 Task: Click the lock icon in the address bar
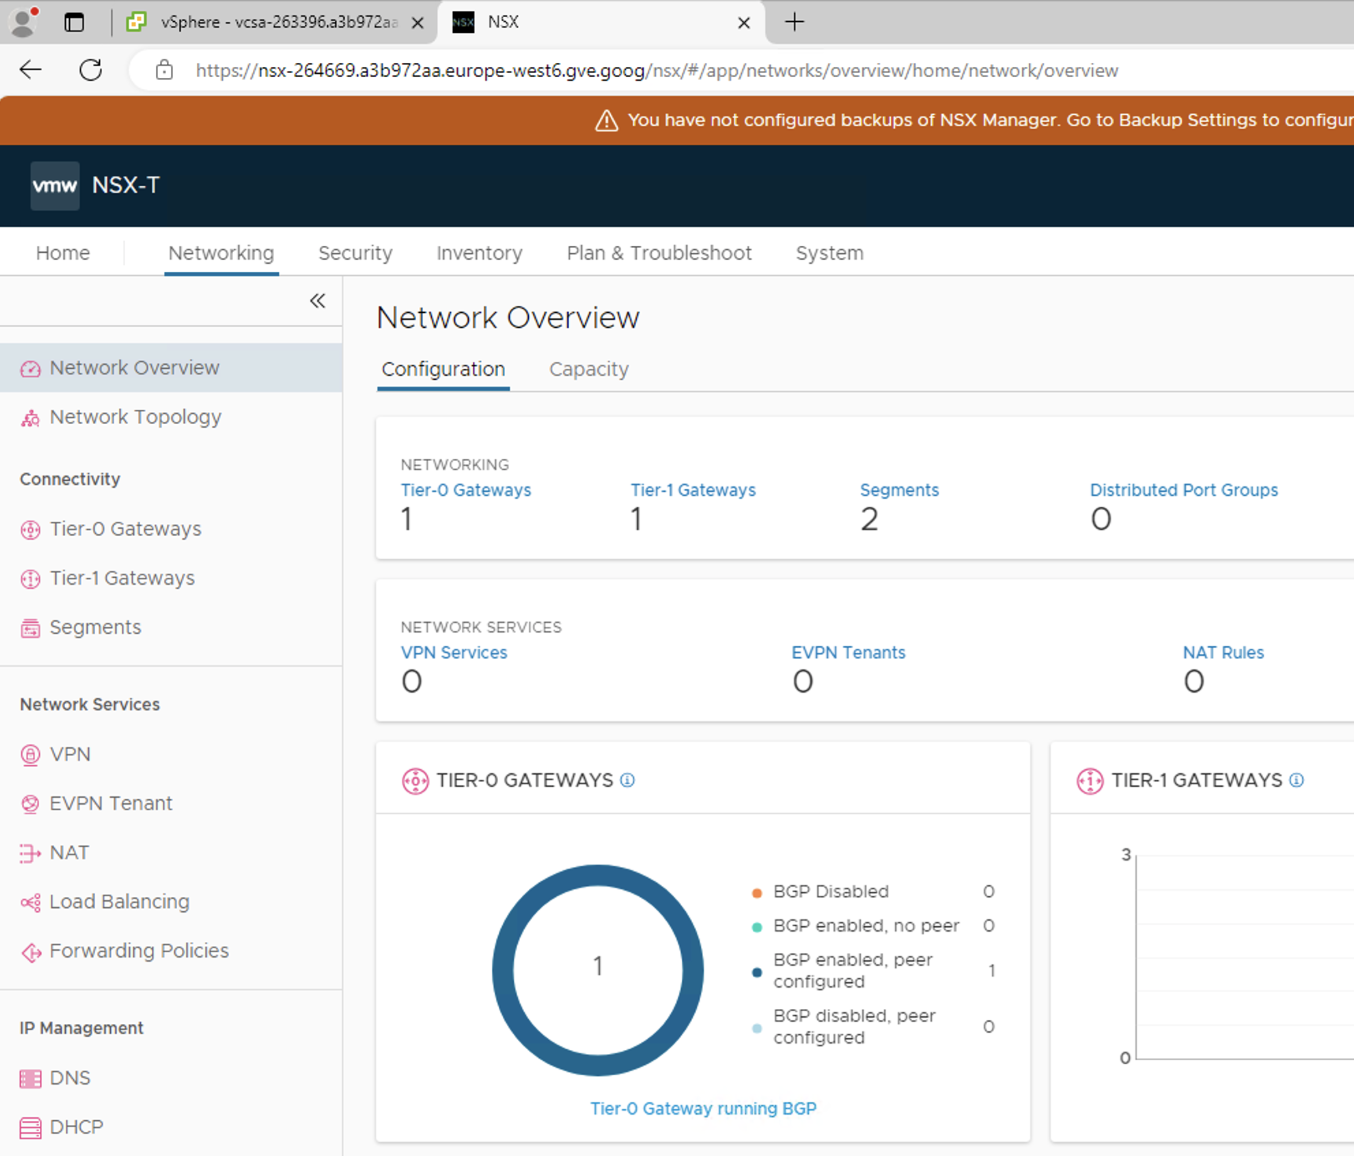pyautogui.click(x=164, y=70)
